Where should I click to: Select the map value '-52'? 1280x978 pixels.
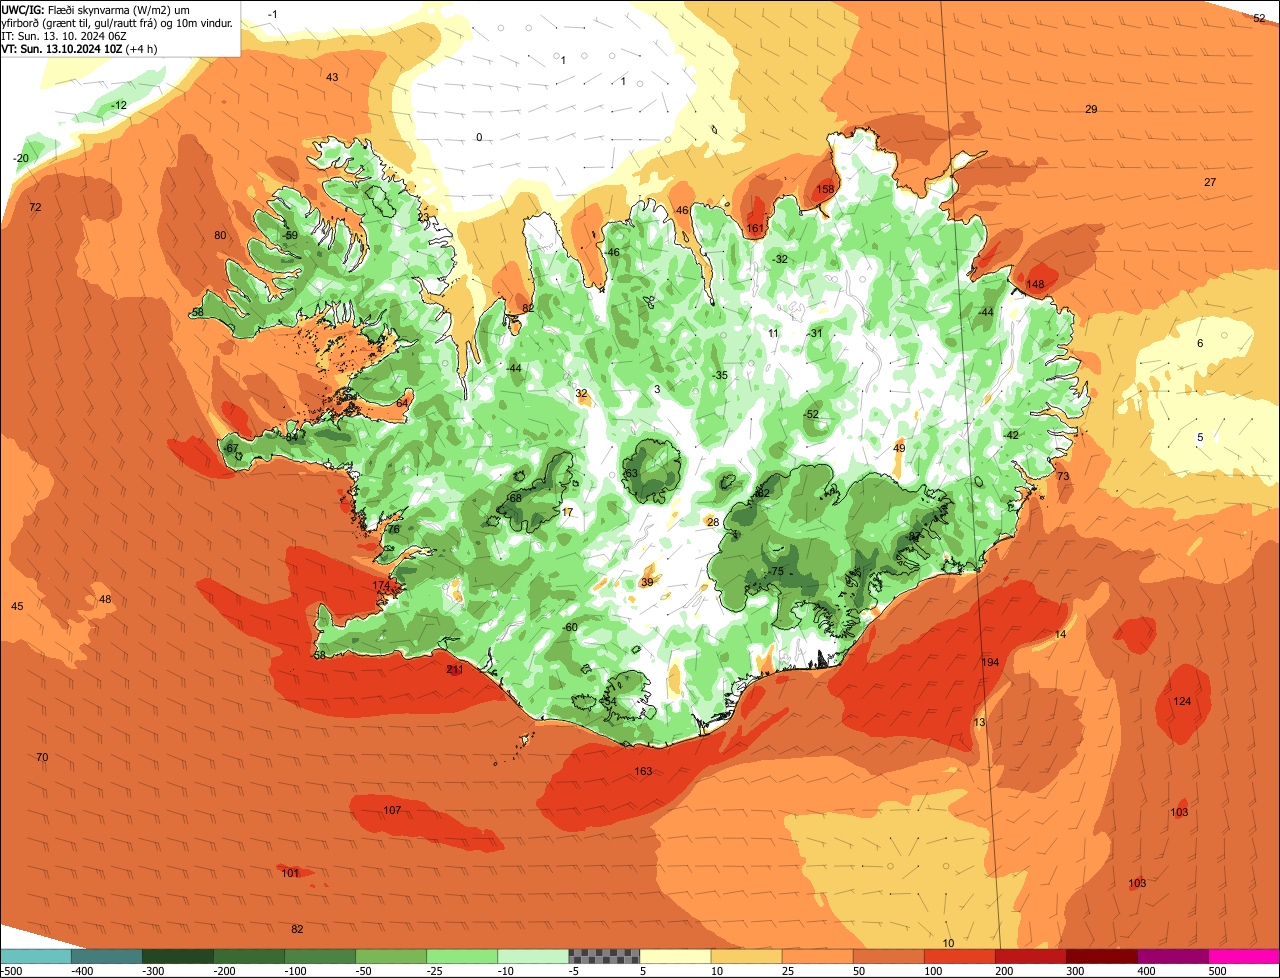[x=810, y=414]
